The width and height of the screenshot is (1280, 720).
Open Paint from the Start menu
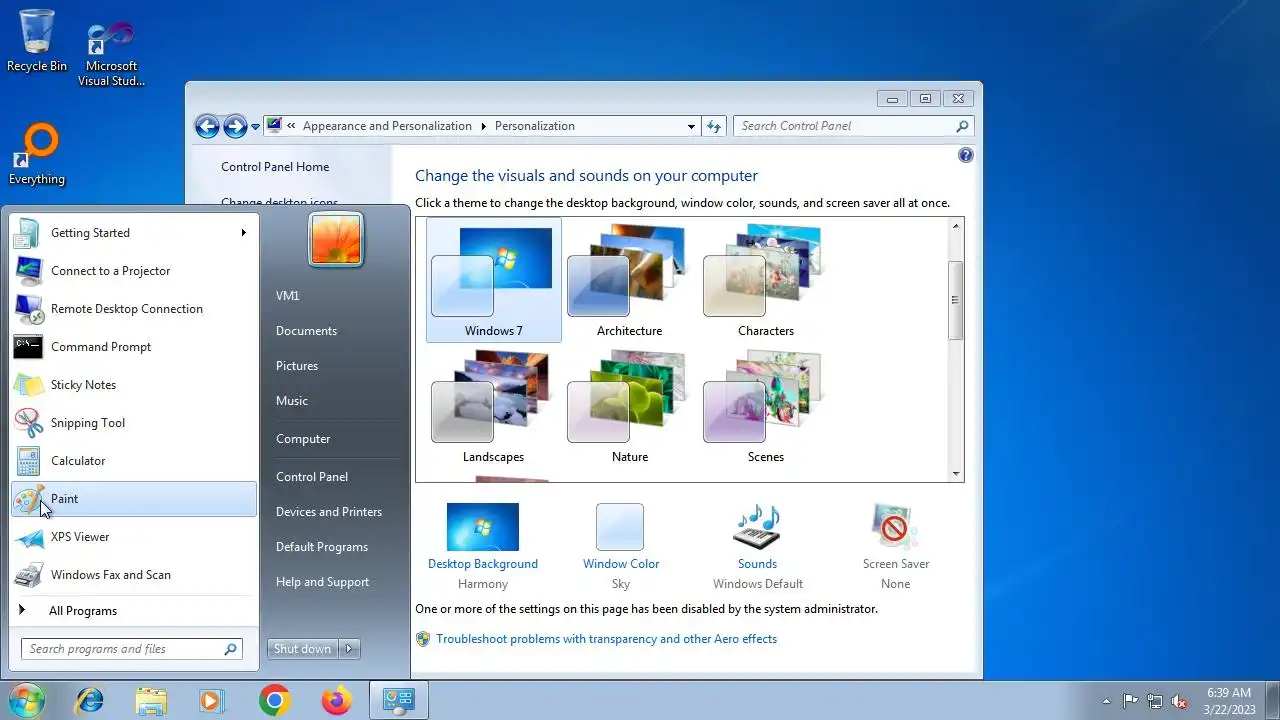click(134, 499)
